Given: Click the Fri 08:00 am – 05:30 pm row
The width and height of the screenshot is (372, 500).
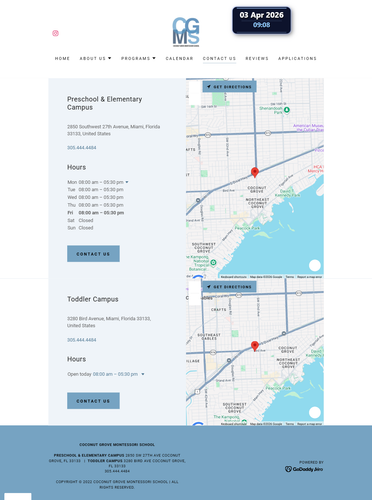Looking at the screenshot, I should coord(96,213).
